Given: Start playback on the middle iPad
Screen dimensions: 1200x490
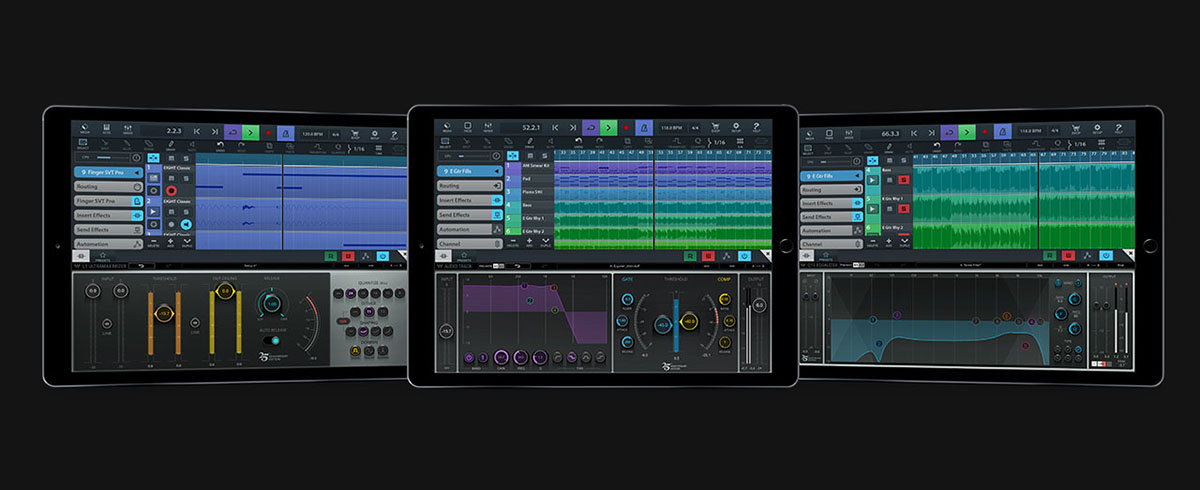Looking at the screenshot, I should (x=608, y=127).
